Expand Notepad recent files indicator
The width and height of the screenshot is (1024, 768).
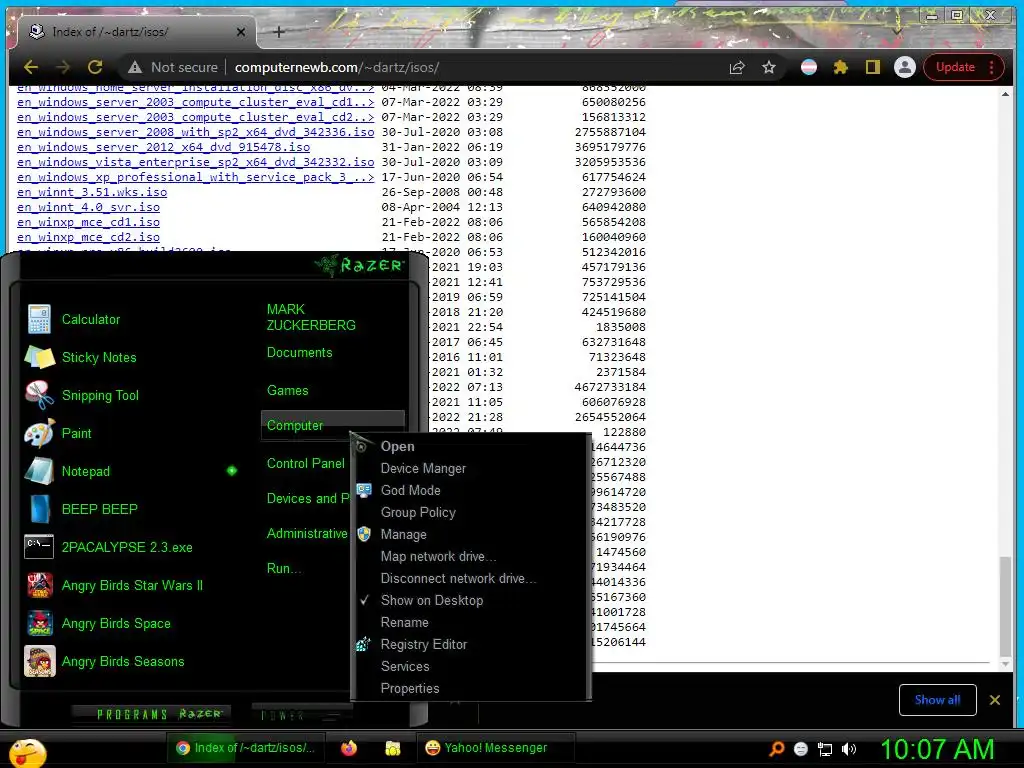[x=232, y=470]
